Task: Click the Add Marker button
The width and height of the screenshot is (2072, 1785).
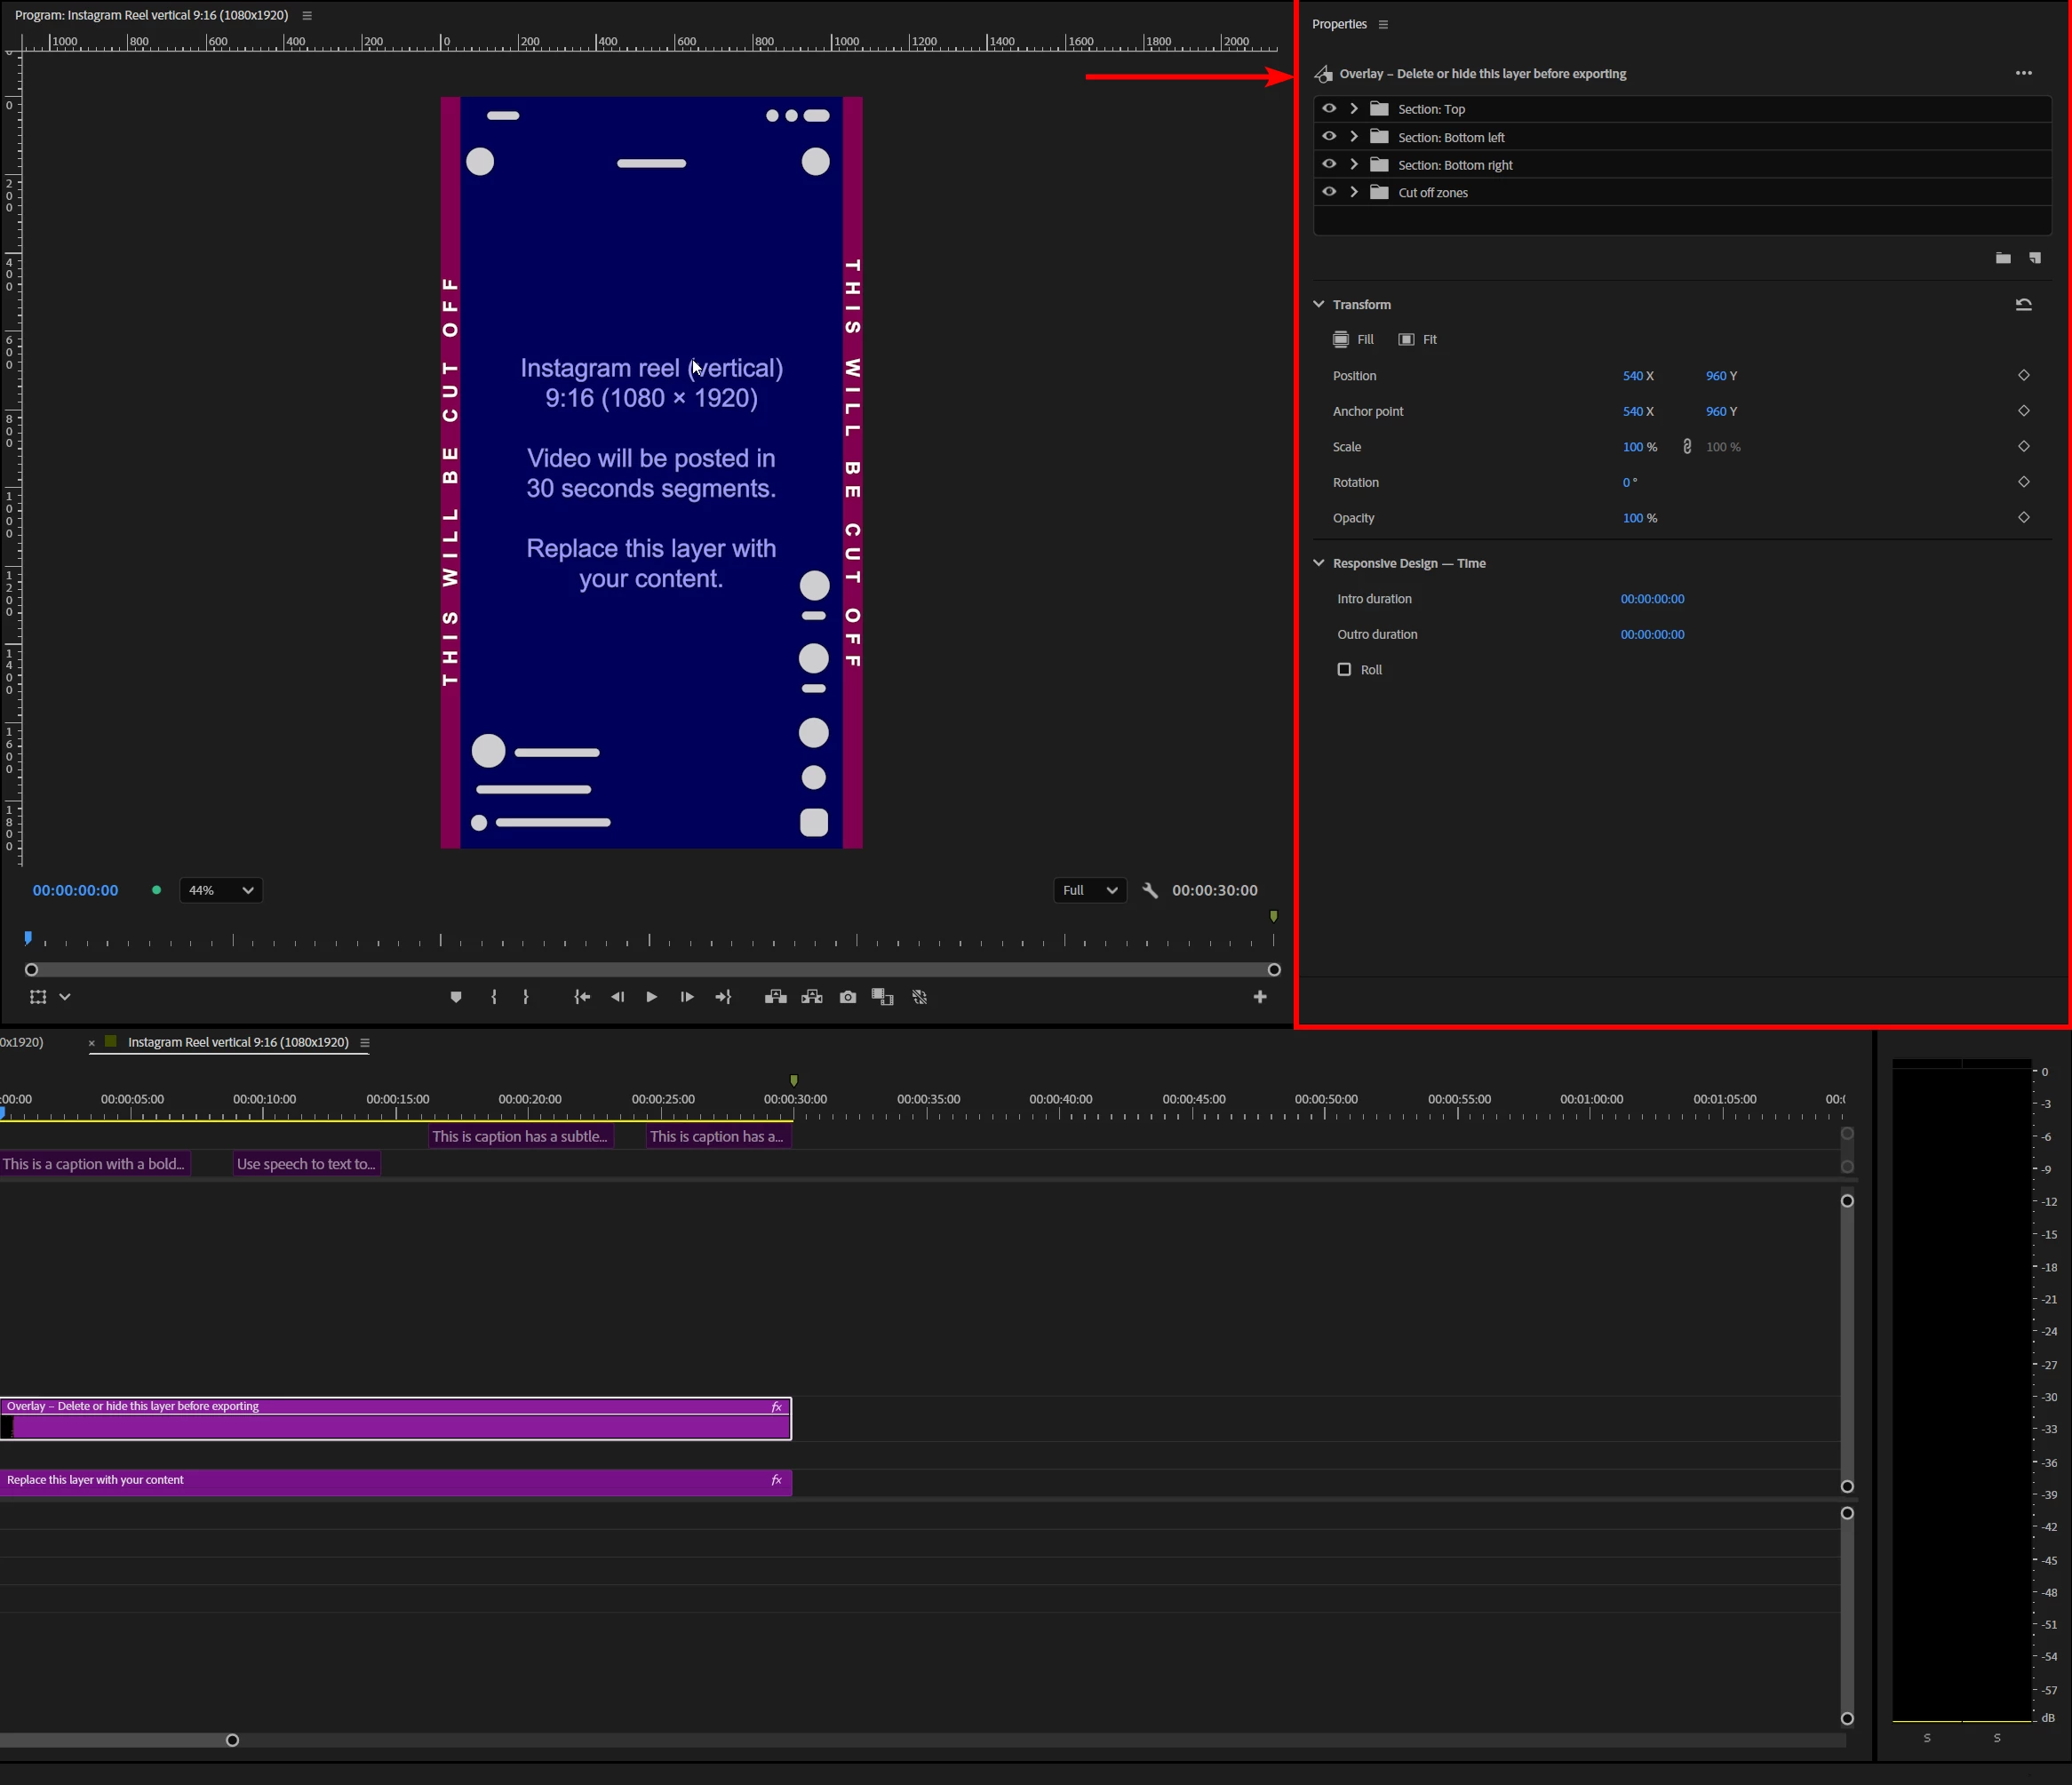Action: click(456, 997)
